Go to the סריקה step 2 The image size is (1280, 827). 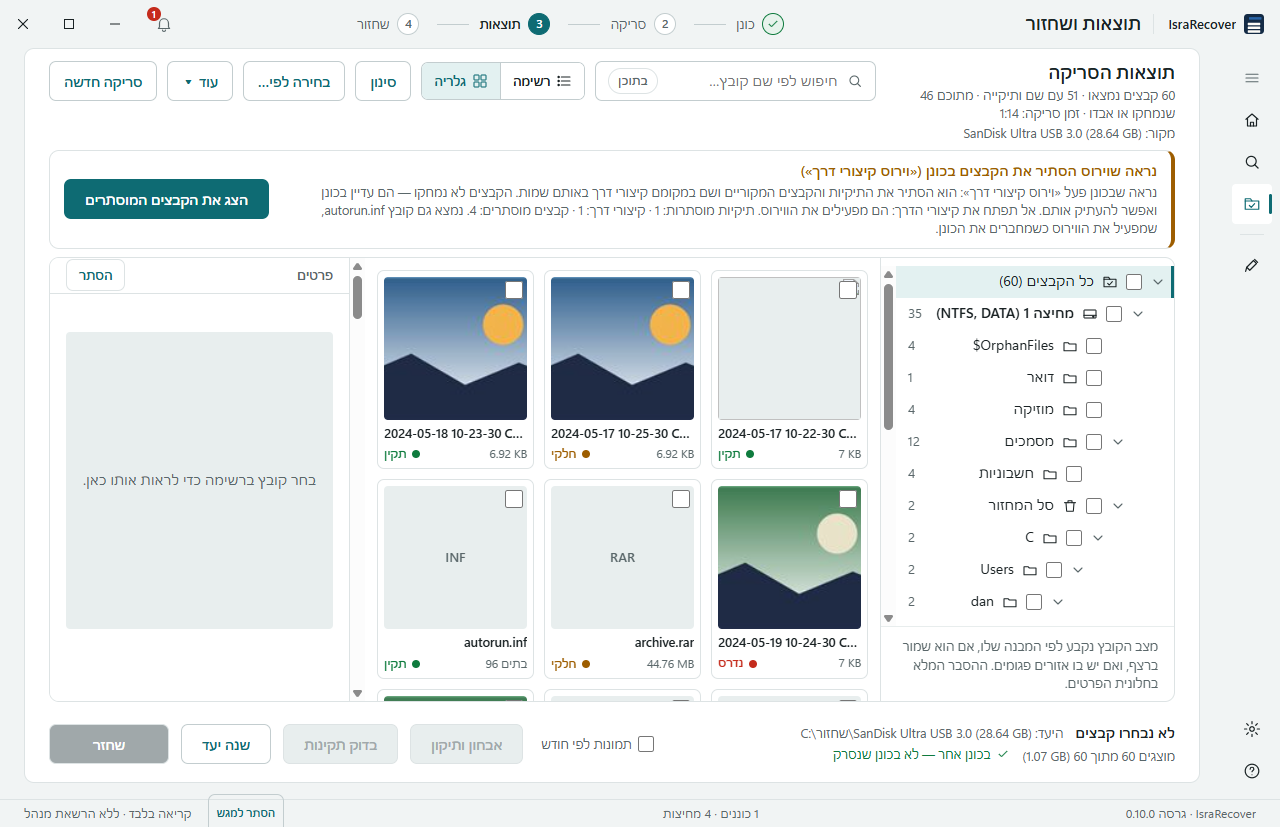(644, 24)
